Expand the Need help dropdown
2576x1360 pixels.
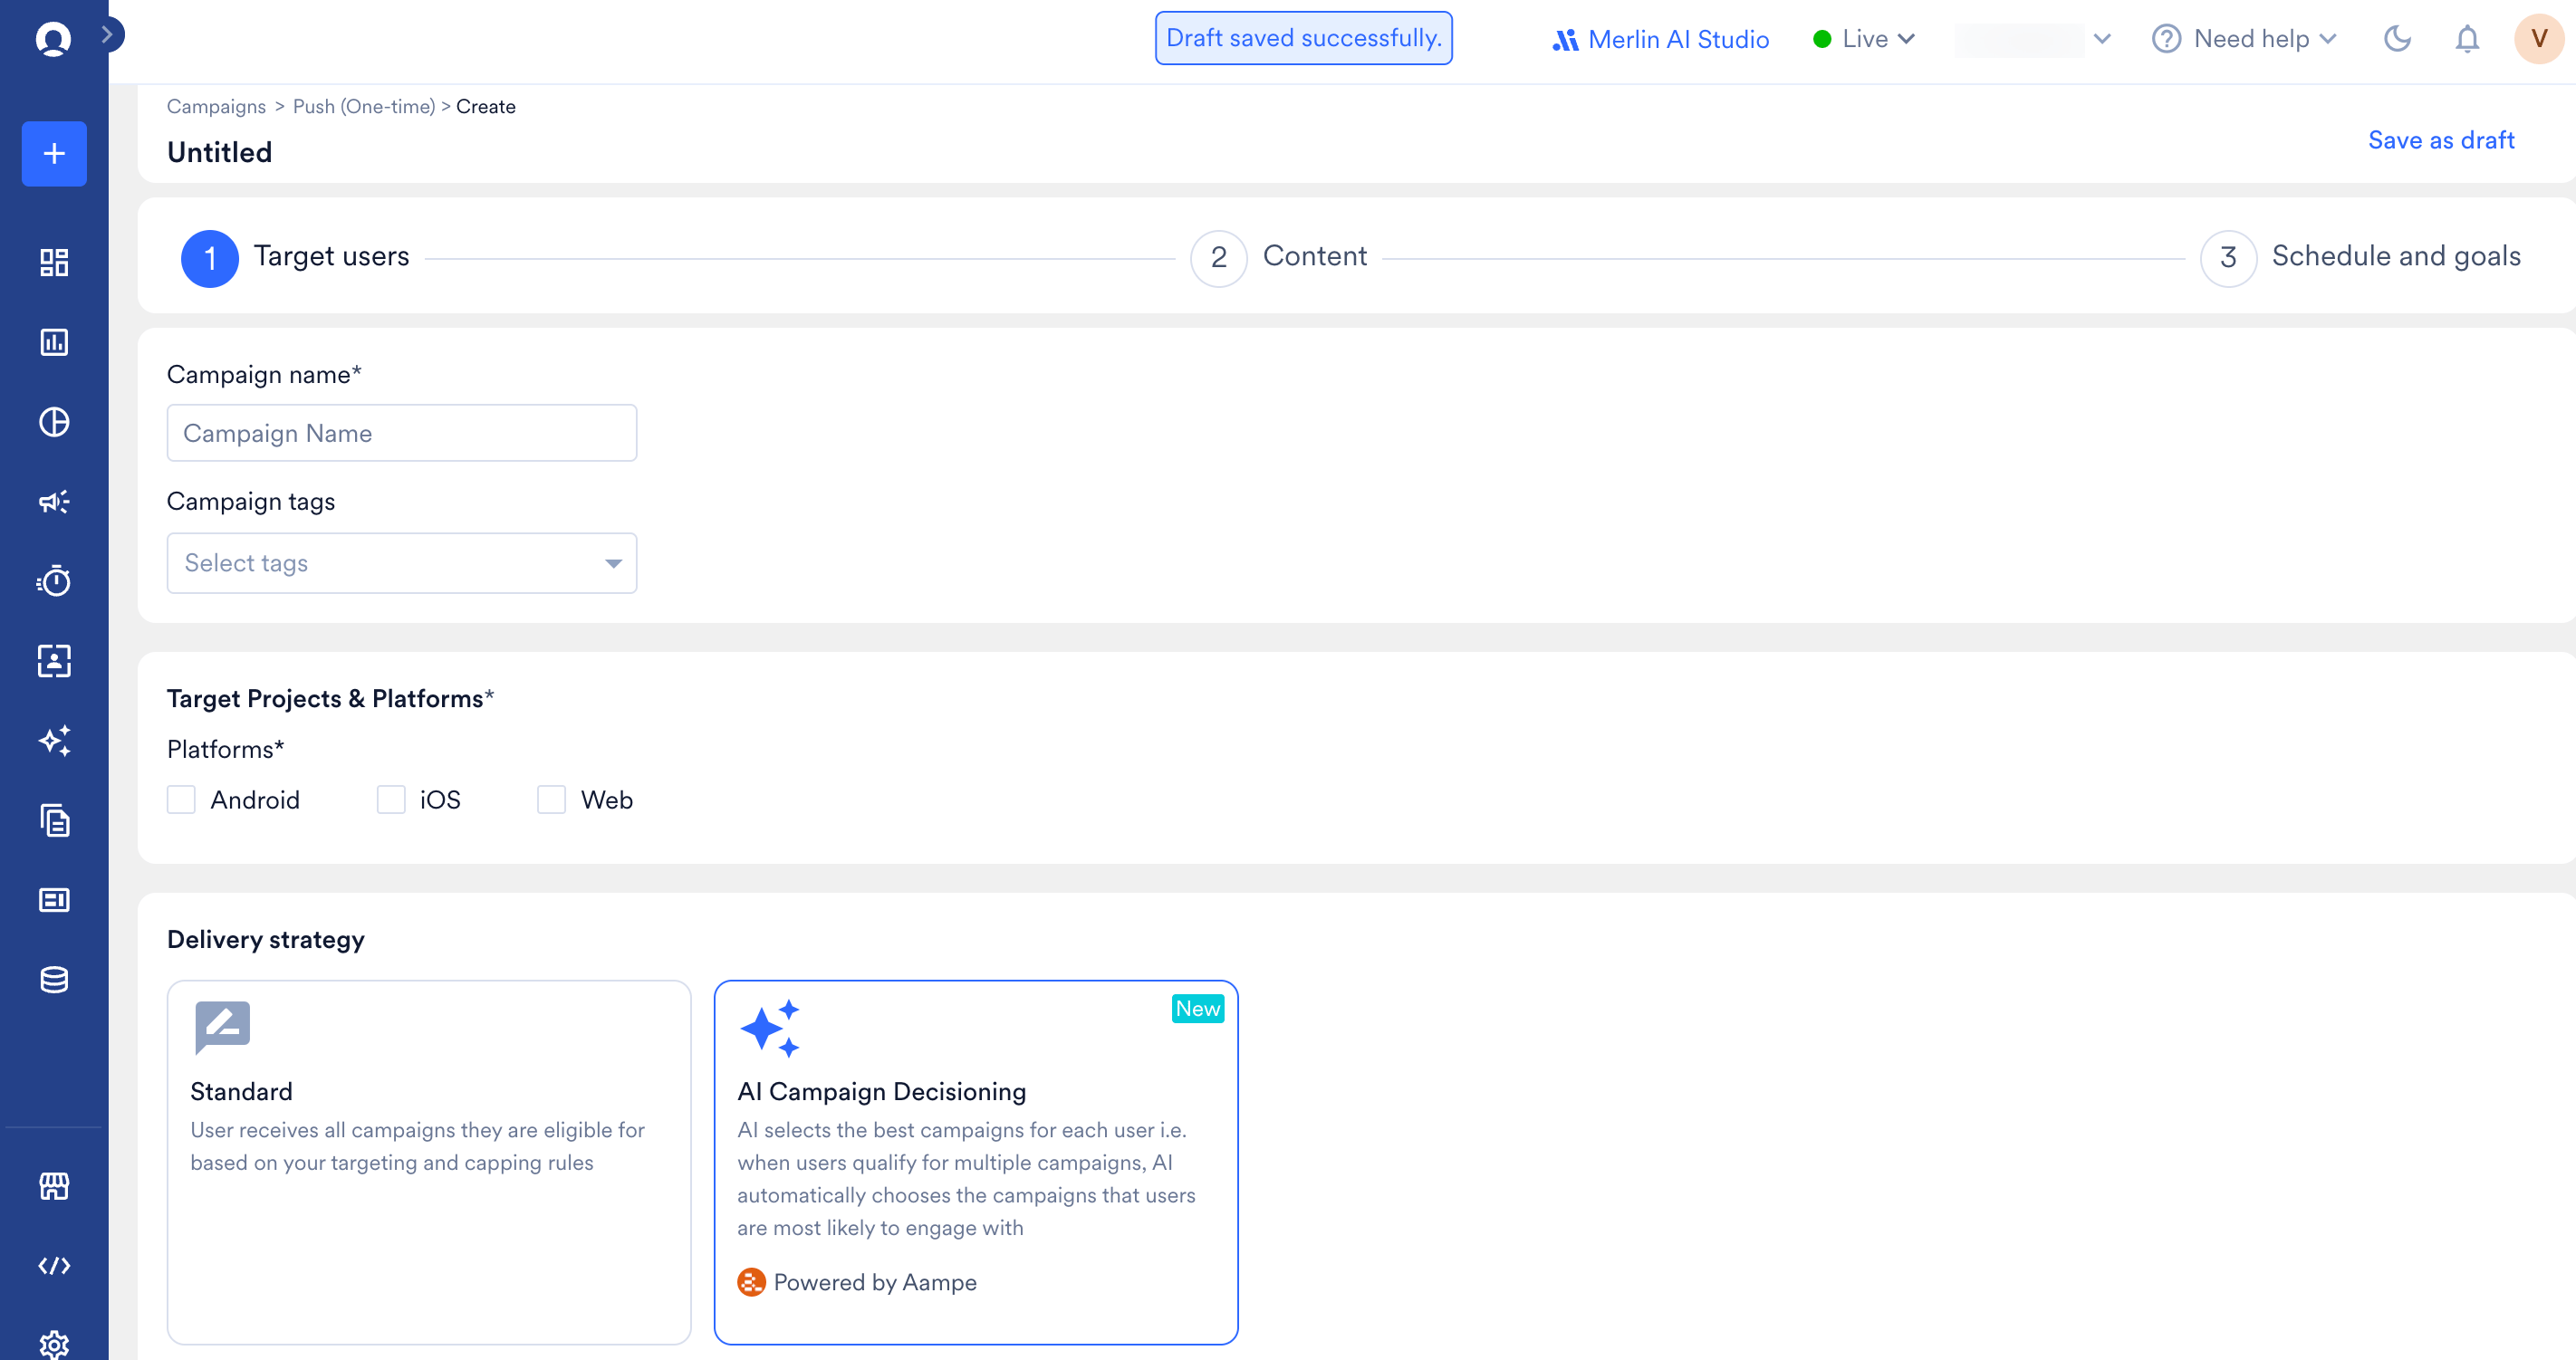coord(2244,39)
